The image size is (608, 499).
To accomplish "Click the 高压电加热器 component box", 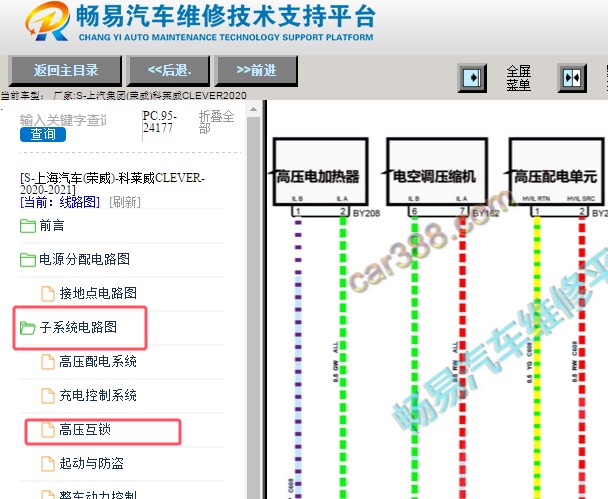I will (x=320, y=171).
